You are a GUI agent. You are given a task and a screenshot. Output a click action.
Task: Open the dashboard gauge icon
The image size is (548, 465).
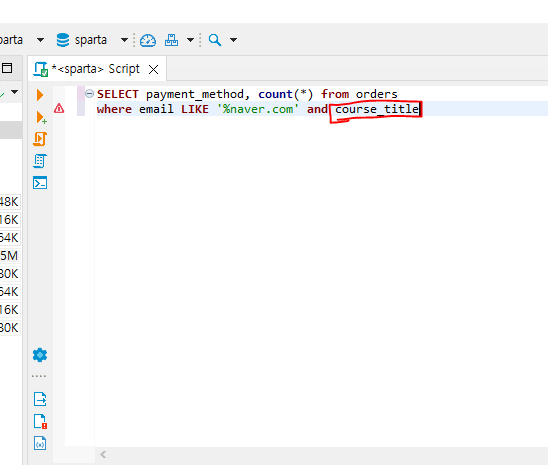148,40
